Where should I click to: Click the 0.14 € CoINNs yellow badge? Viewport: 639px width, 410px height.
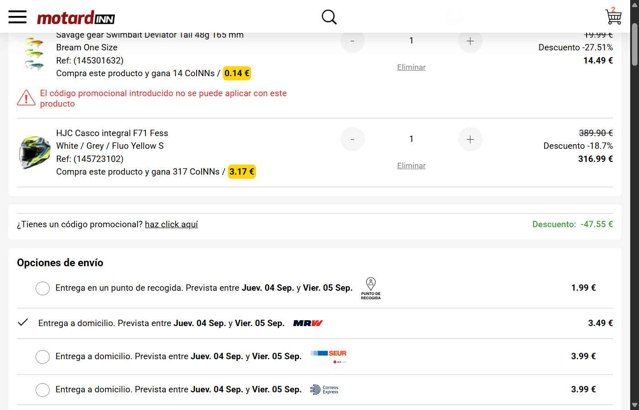pos(237,73)
